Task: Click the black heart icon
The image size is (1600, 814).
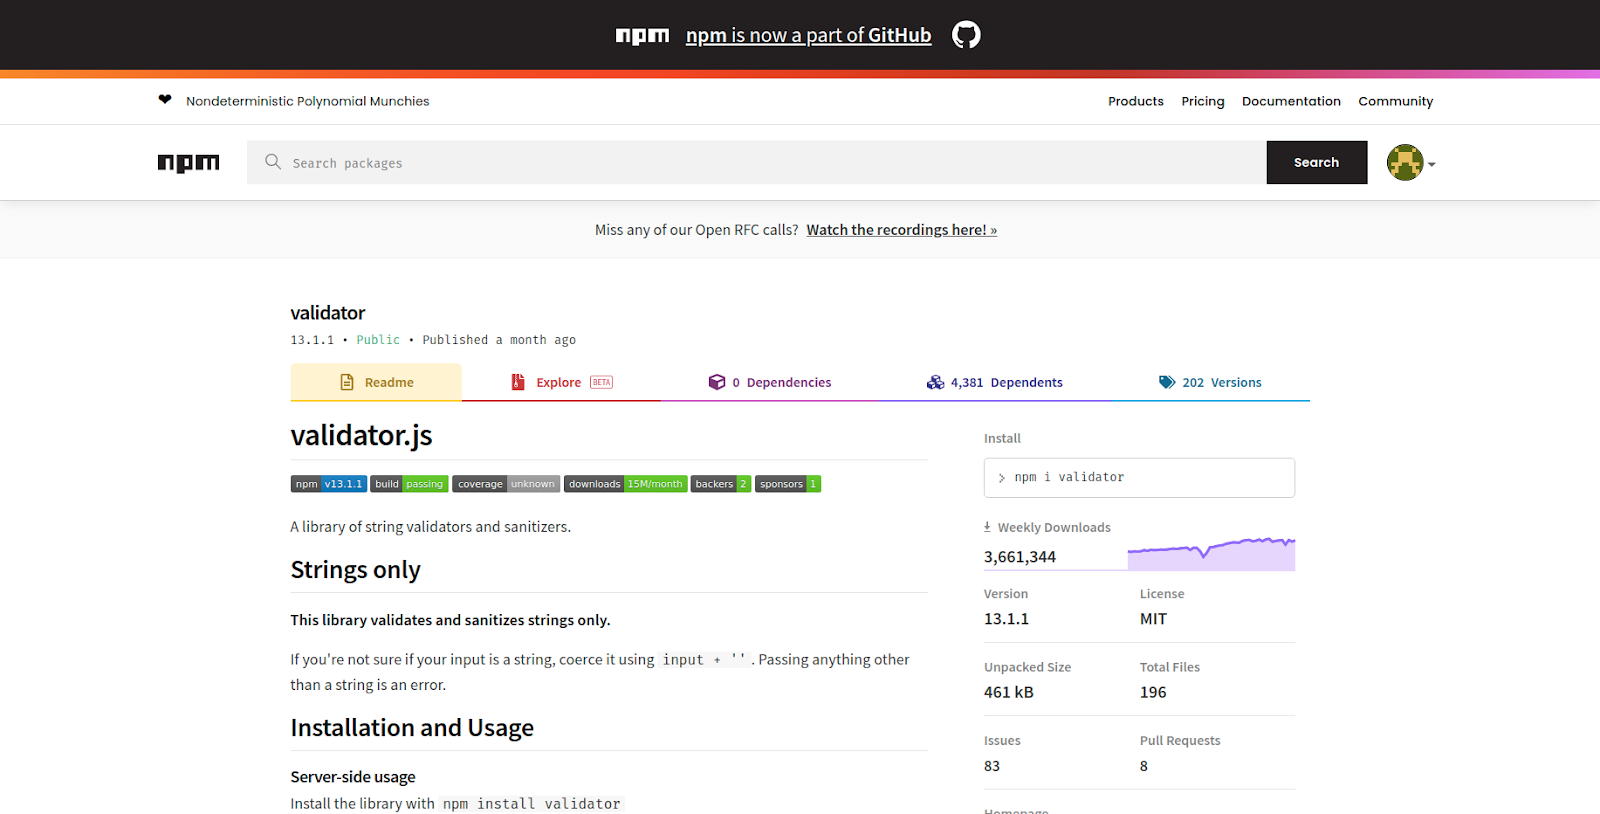Action: [x=165, y=99]
